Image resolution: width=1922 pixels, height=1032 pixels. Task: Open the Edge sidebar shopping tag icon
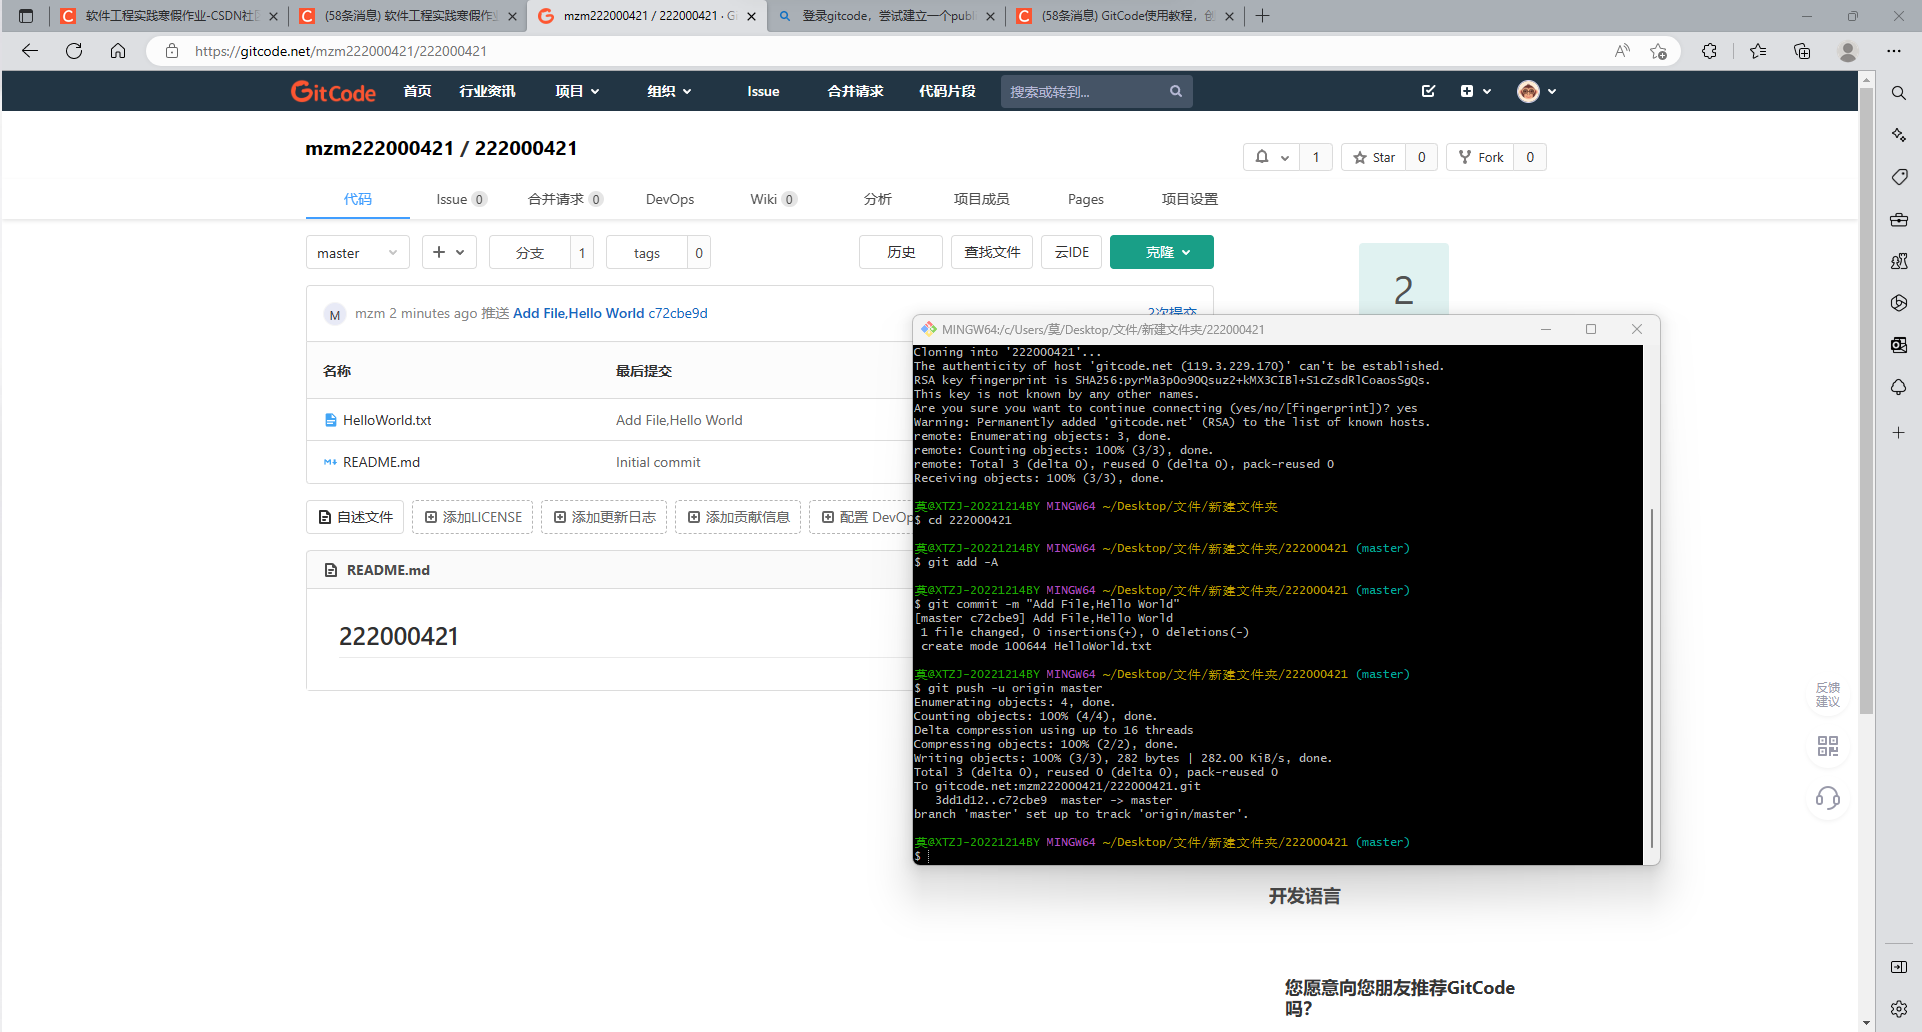coord(1898,177)
